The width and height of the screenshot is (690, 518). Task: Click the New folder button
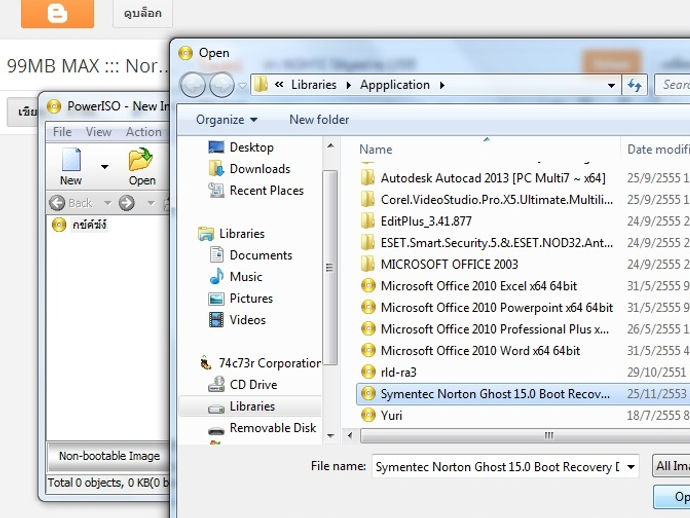pos(319,120)
